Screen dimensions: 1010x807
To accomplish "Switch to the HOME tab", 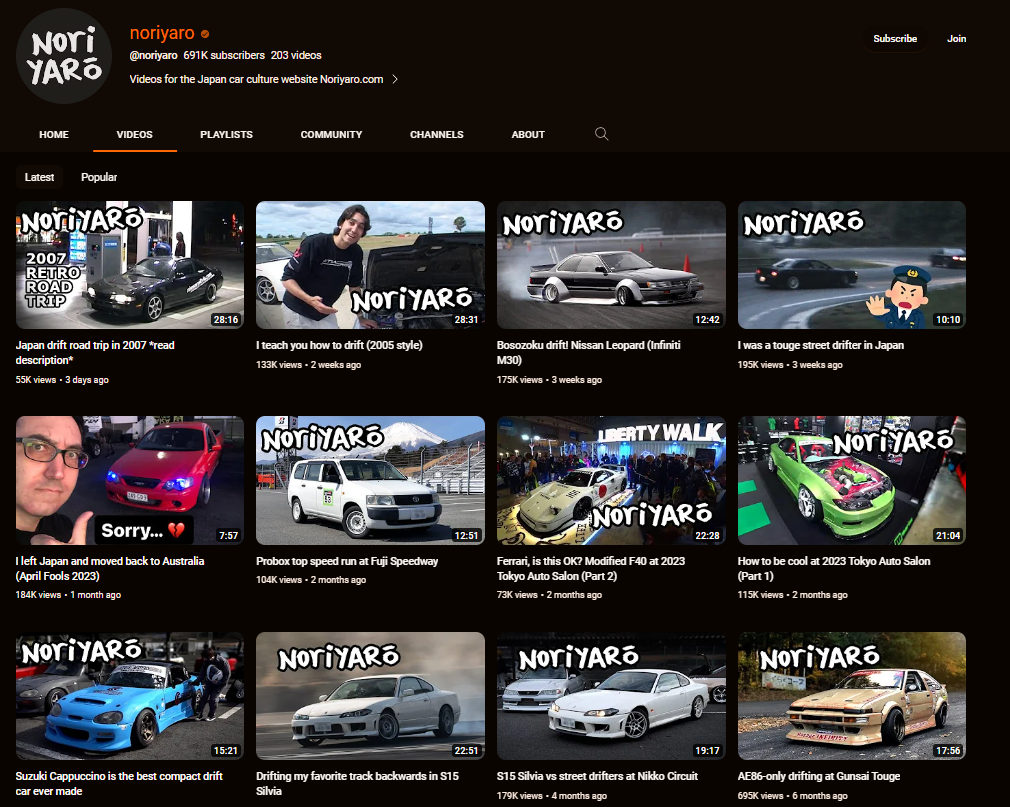I will coord(53,135).
